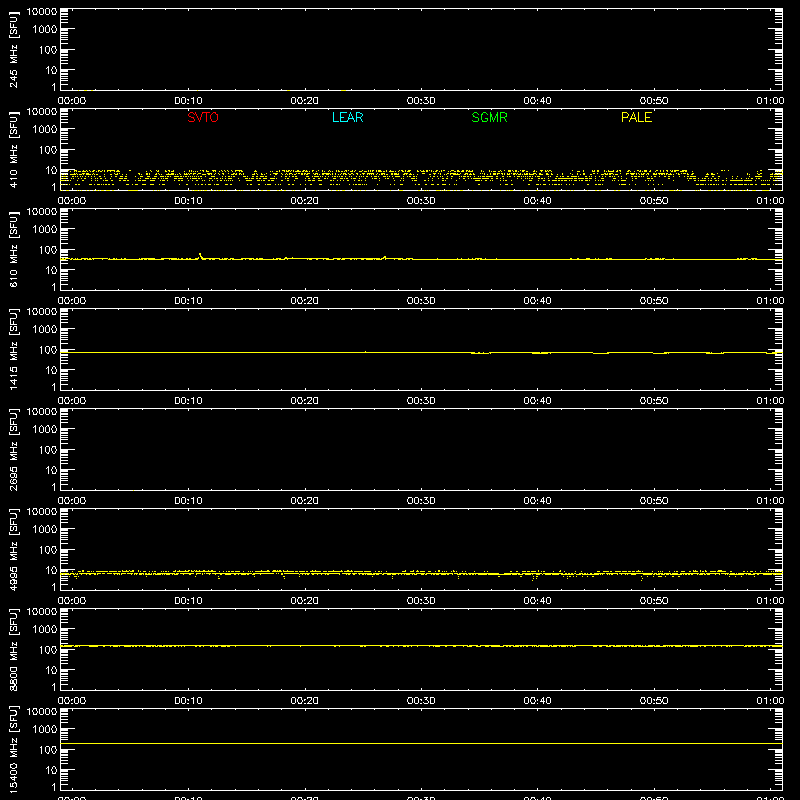Screen dimensions: 800x800
Task: Click the 00:30 tick label of the 8800 MHz panel
Action: pyautogui.click(x=421, y=701)
